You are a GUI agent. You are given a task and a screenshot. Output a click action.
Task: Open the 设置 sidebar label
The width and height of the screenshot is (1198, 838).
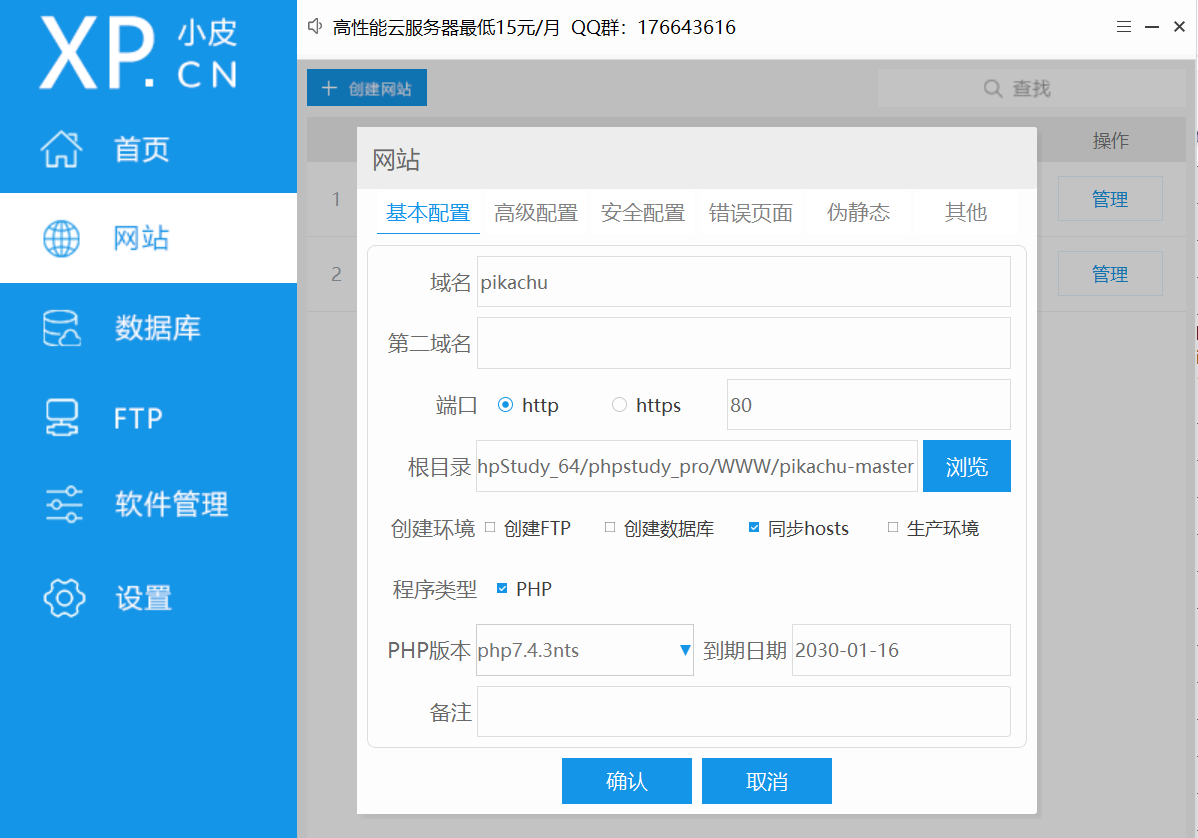point(144,597)
